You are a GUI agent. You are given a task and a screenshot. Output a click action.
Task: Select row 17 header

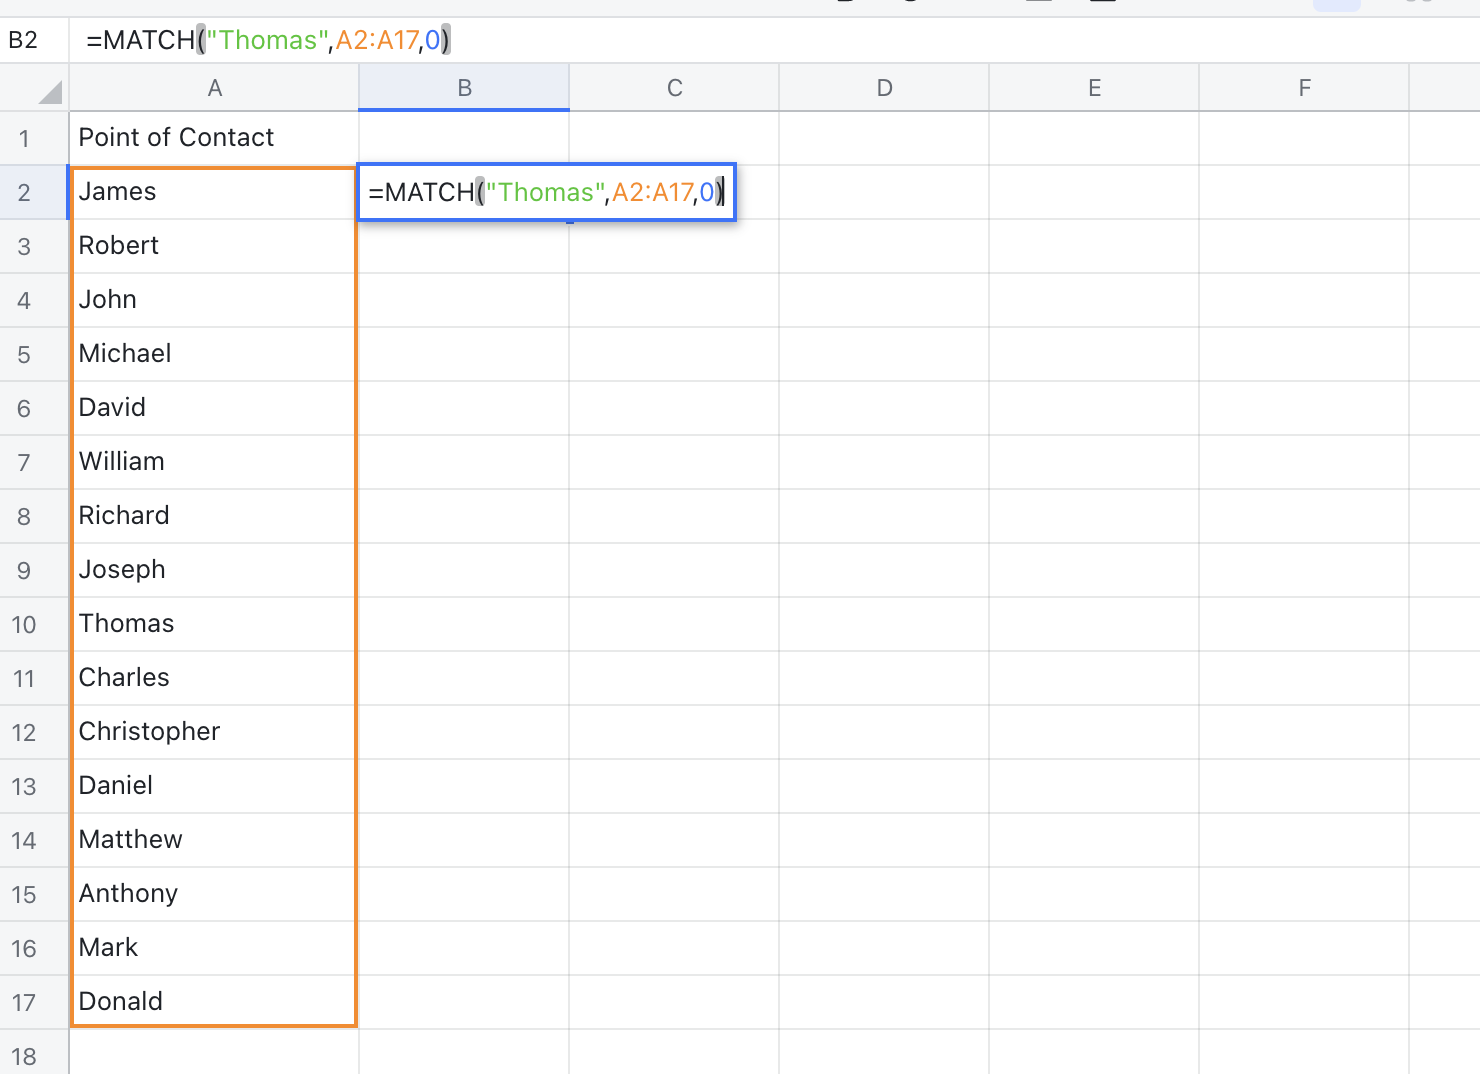pyautogui.click(x=24, y=1003)
